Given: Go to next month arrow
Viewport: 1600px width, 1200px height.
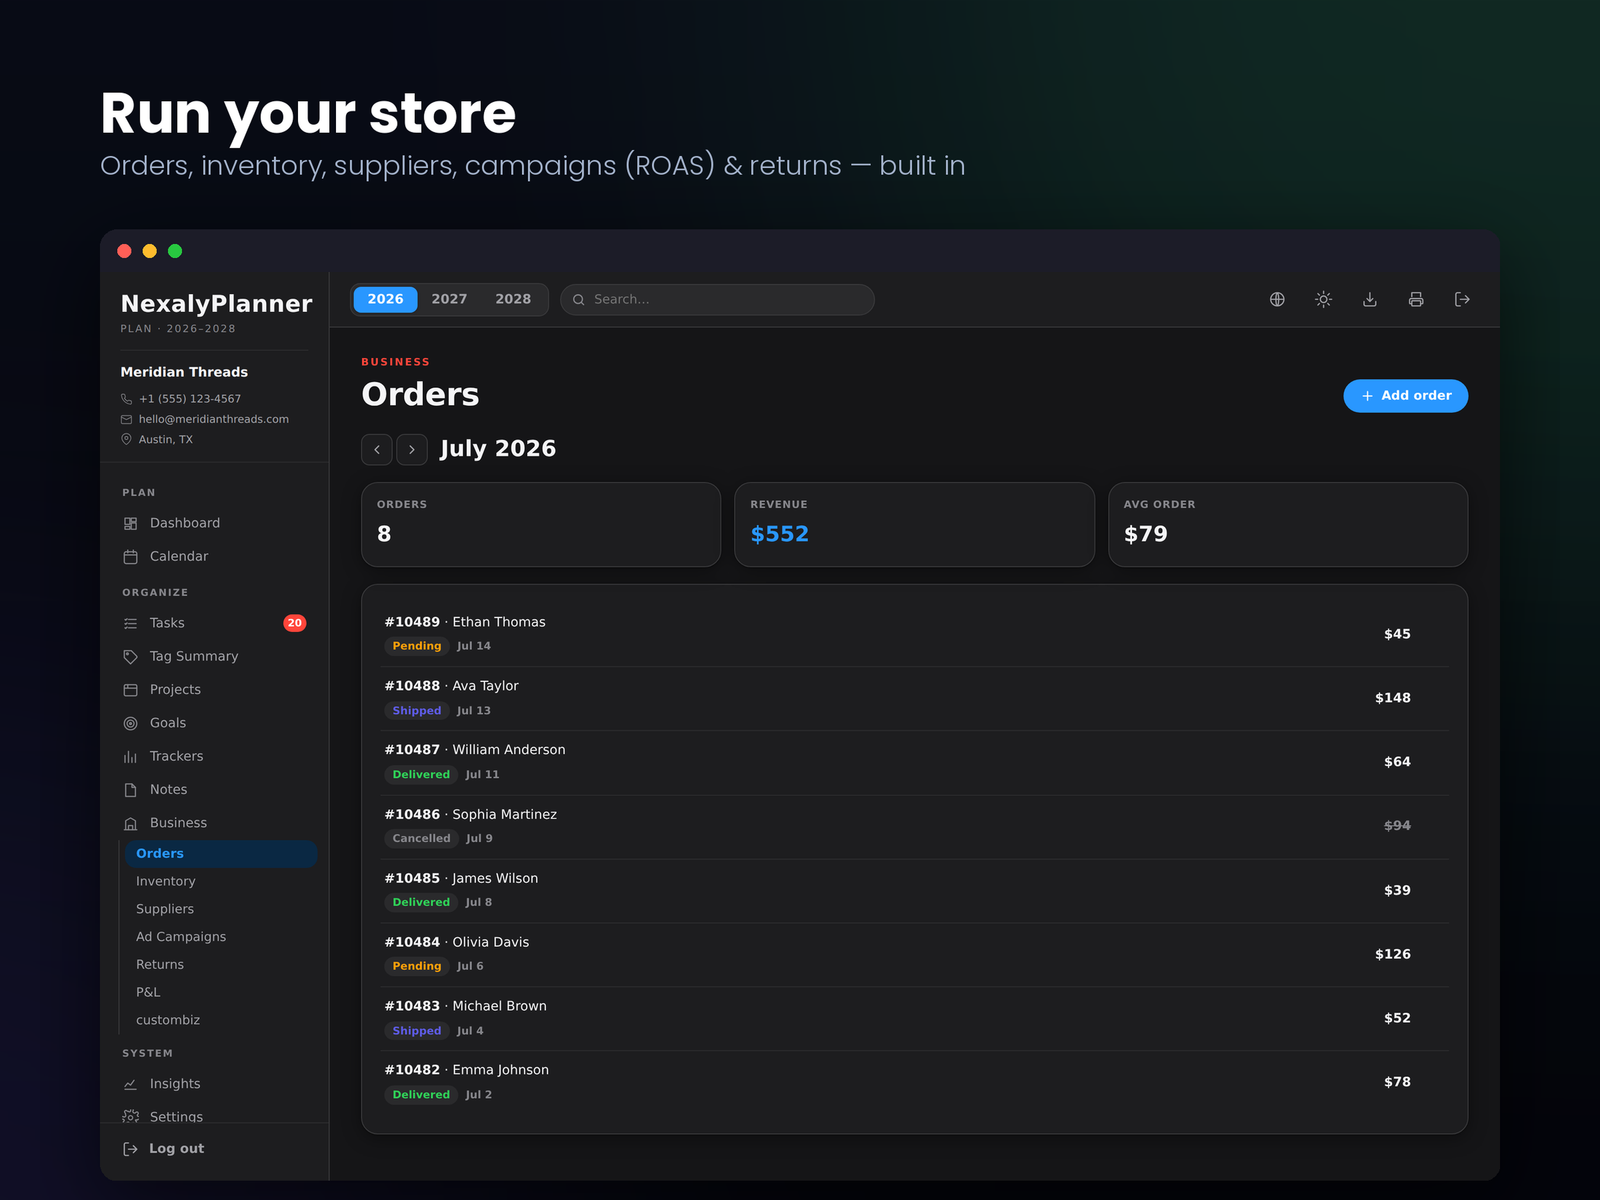Looking at the screenshot, I should [x=412, y=450].
